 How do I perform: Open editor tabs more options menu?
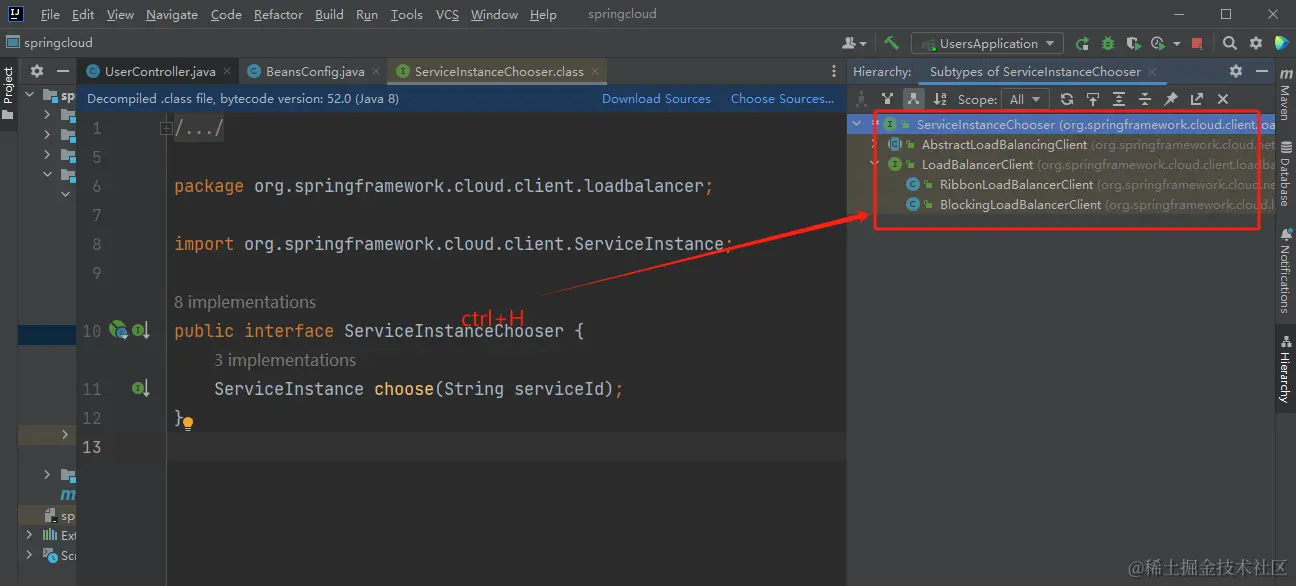point(835,71)
